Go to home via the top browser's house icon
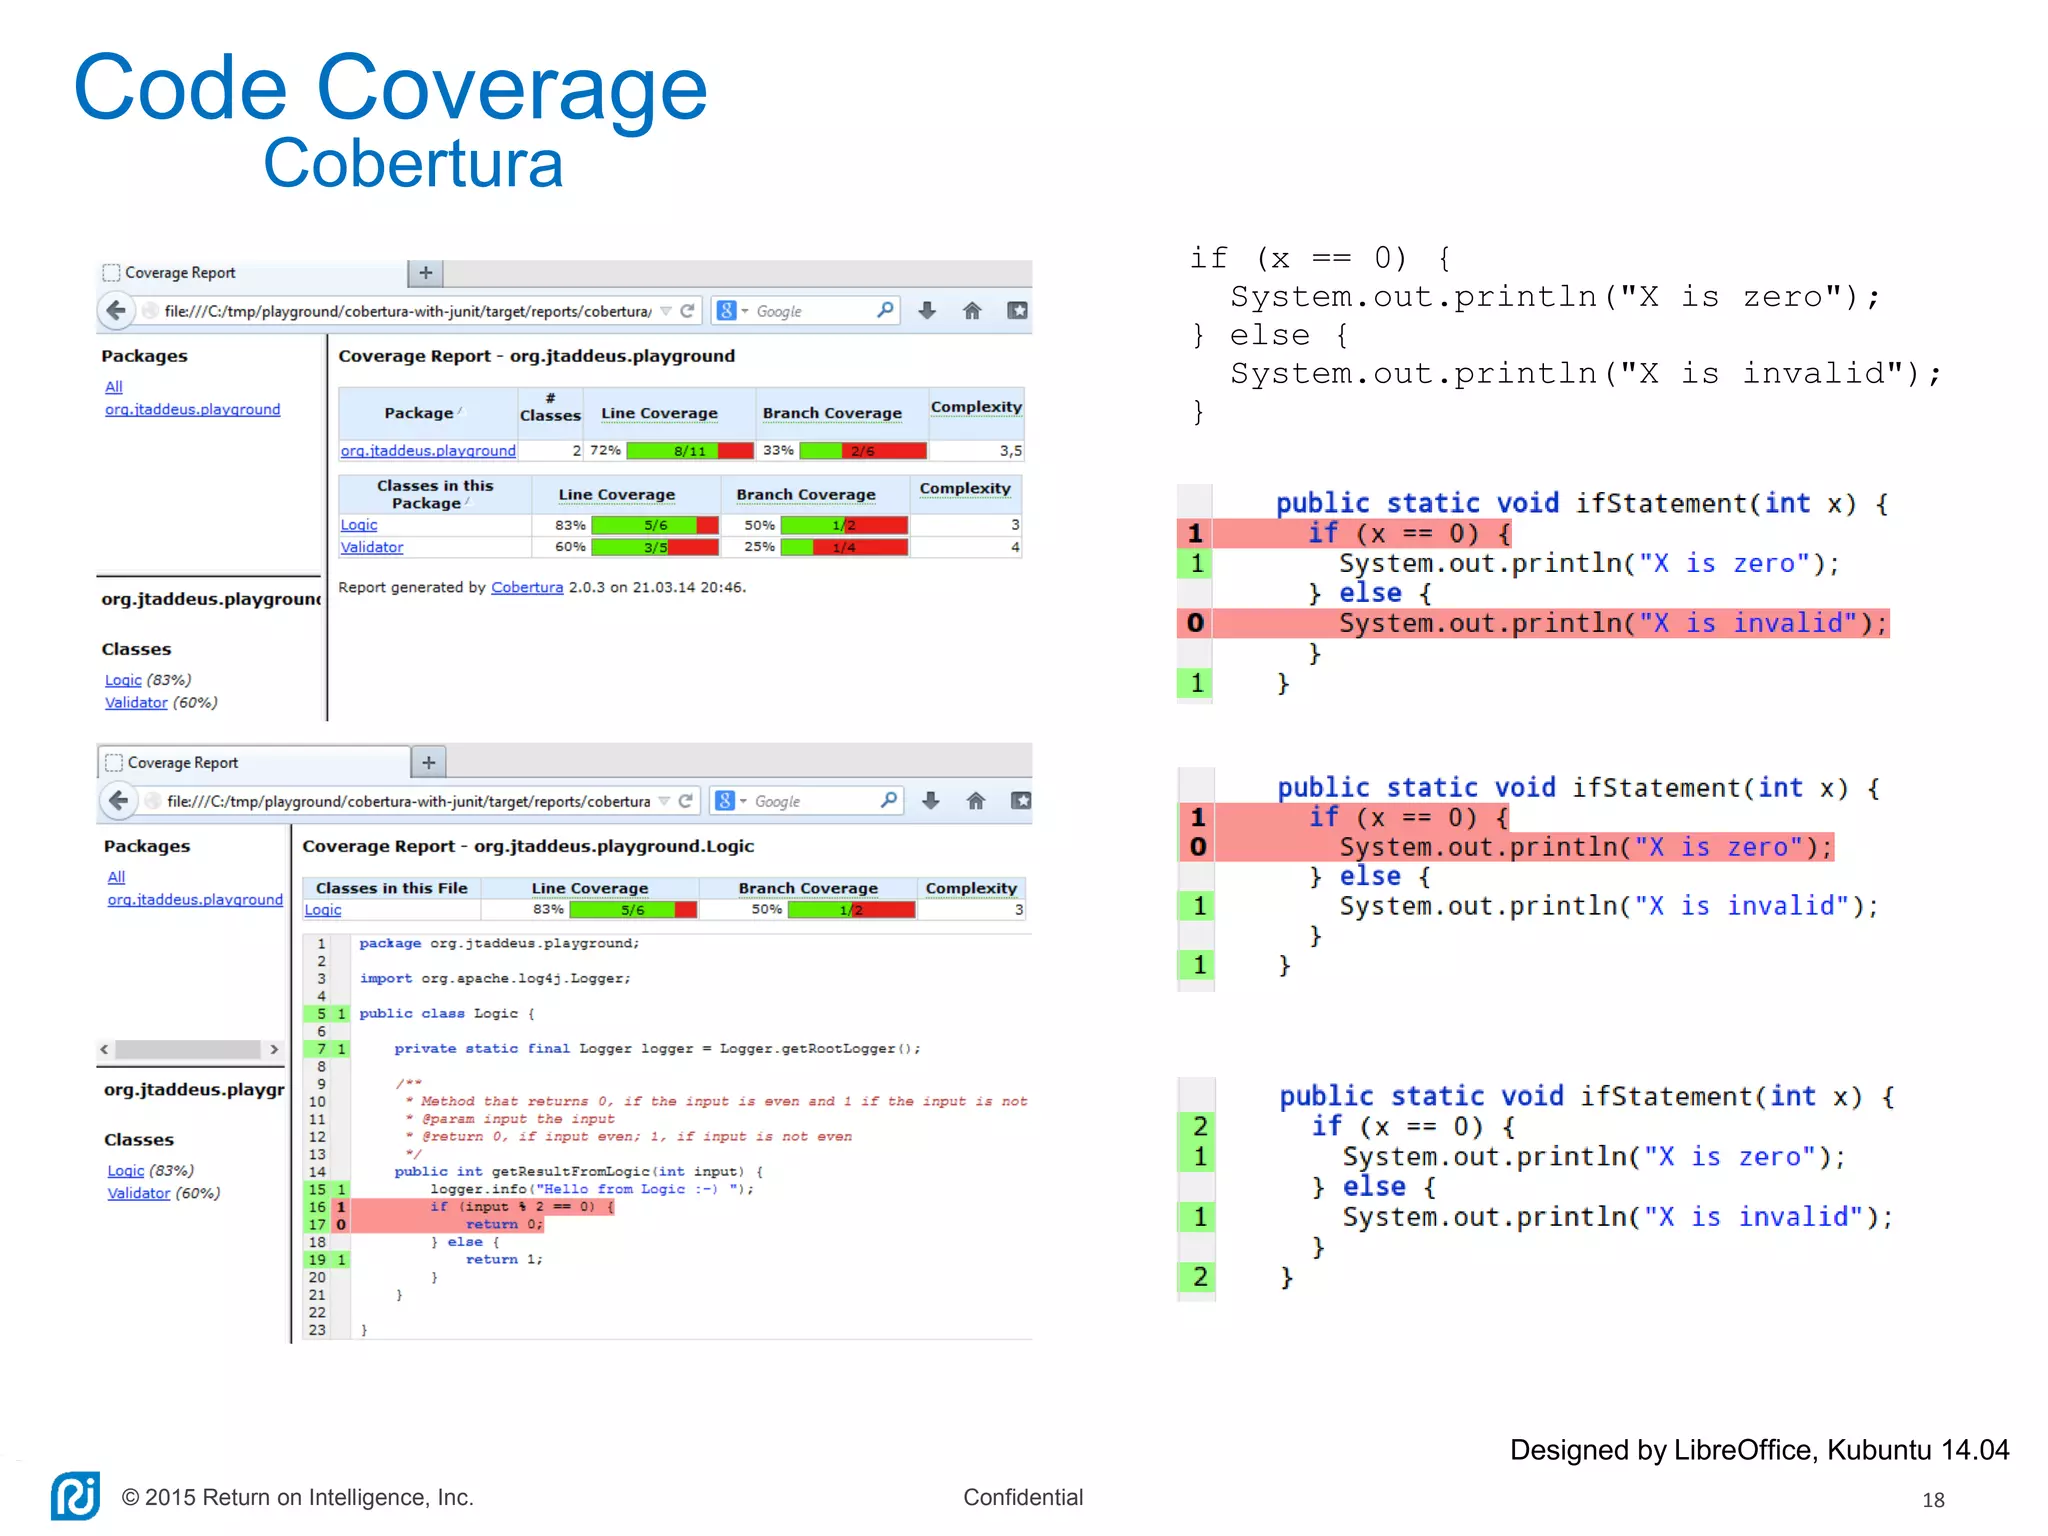 coord(972,311)
